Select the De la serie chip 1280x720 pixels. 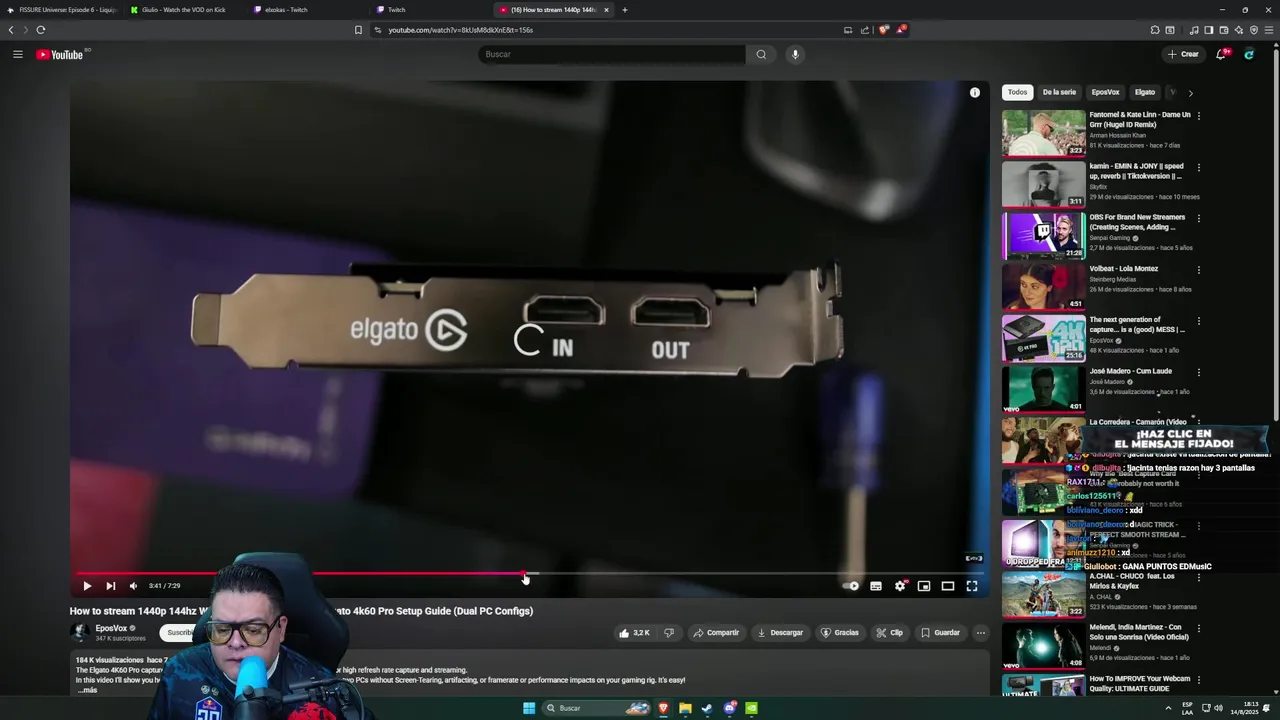[x=1059, y=92]
